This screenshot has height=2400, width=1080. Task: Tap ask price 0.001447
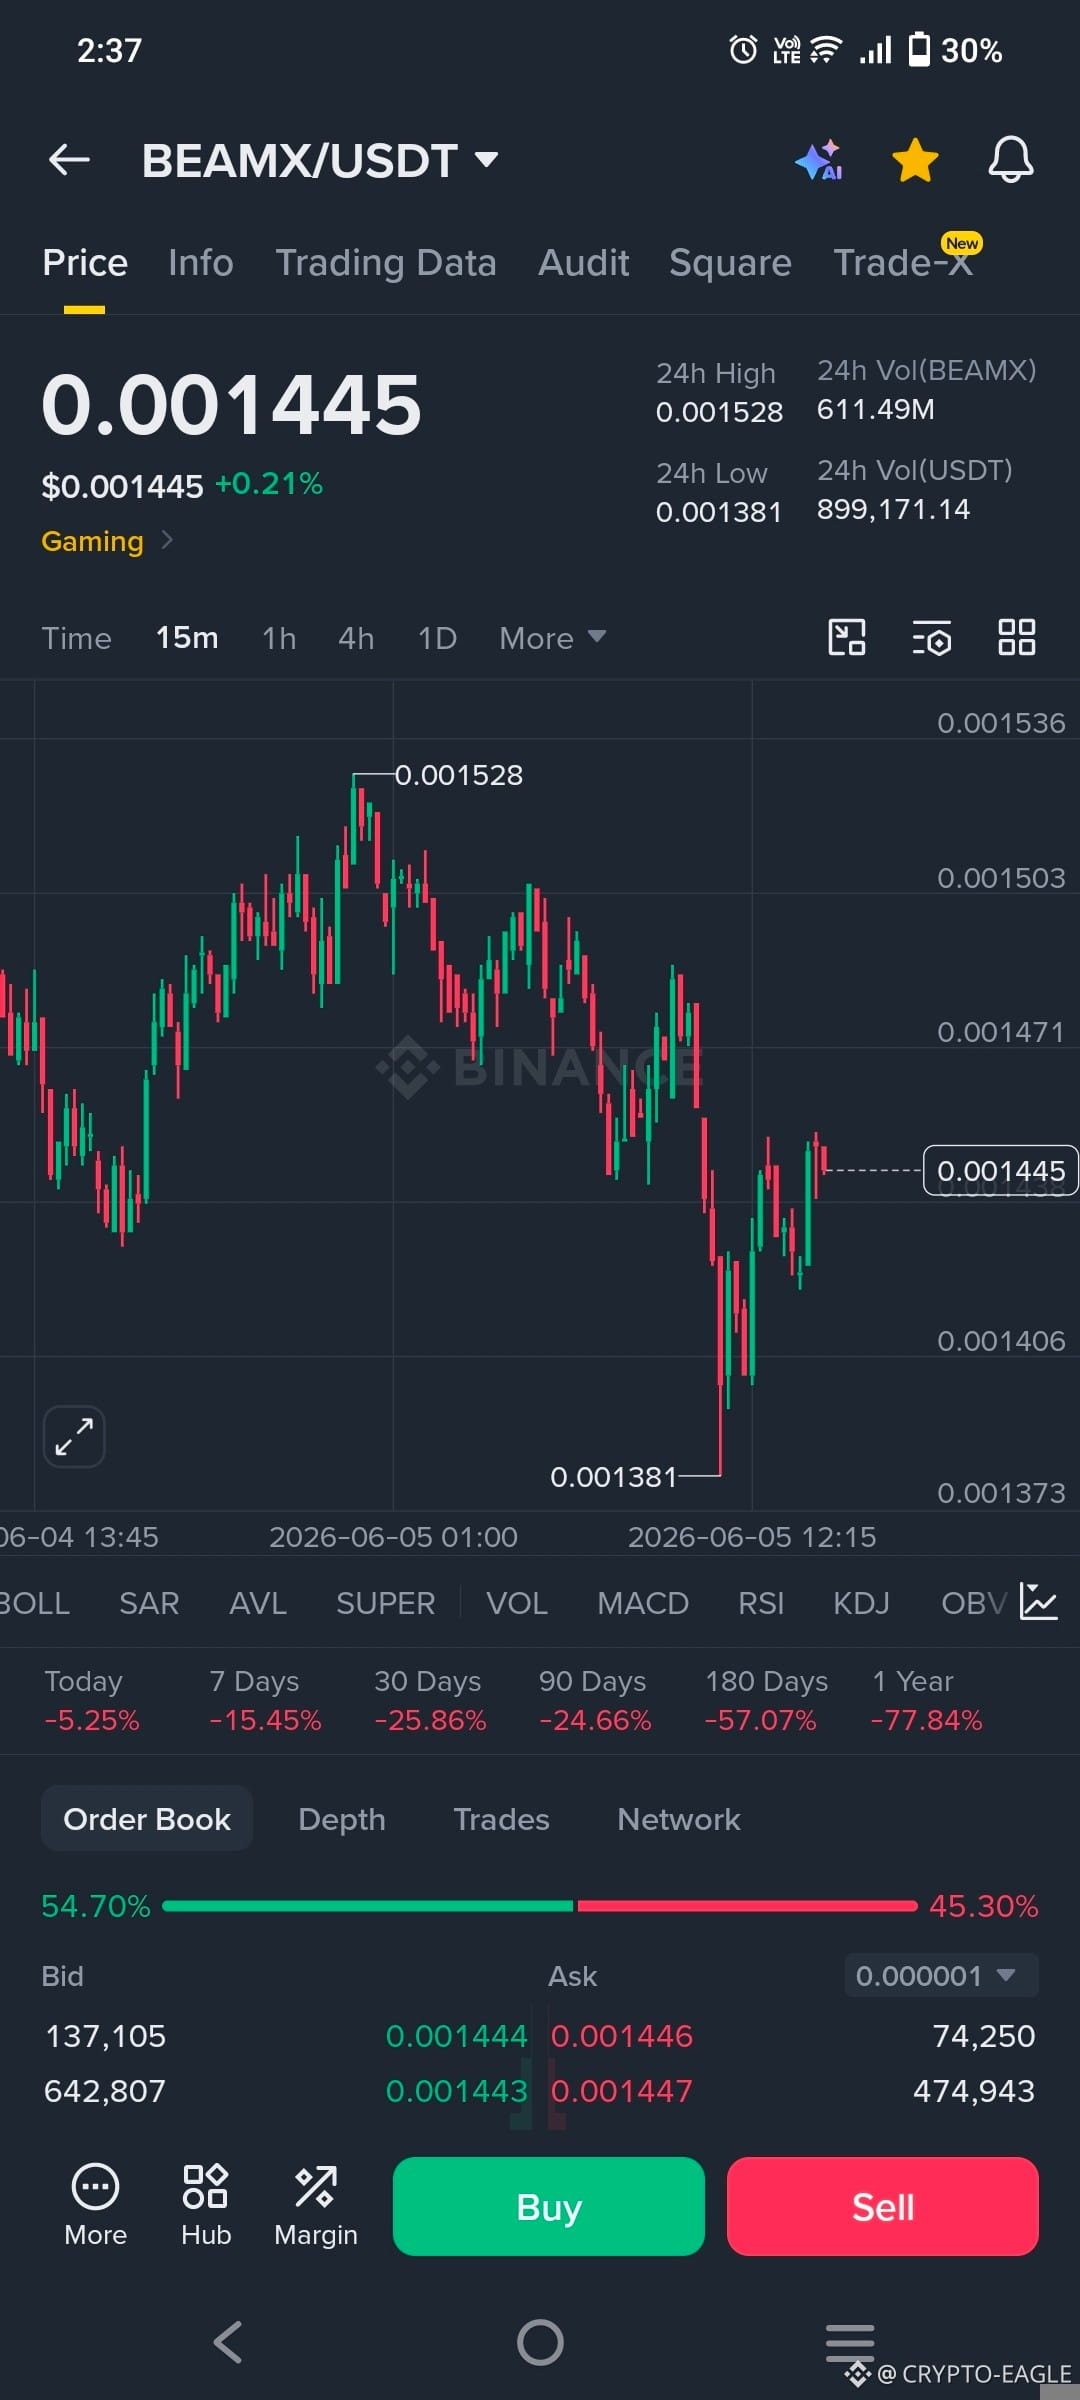[622, 2091]
